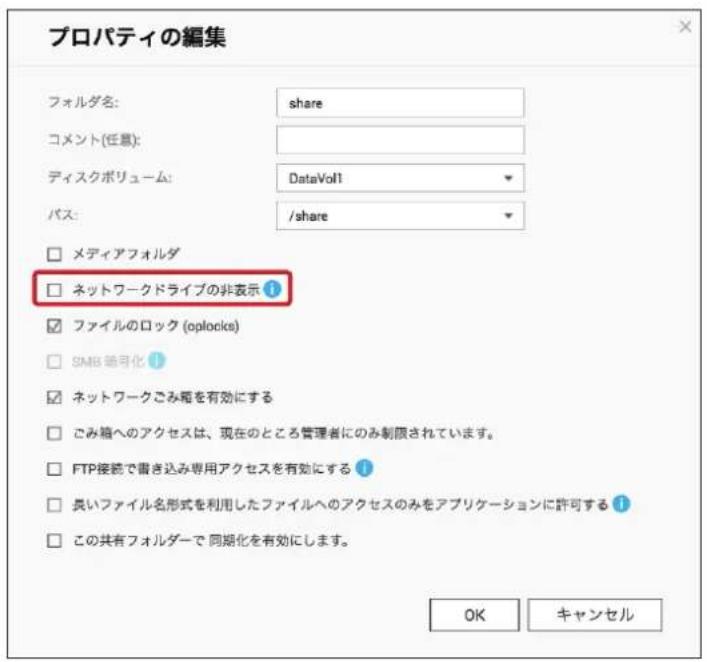707x662 pixels.
Task: Enable the メディアフォルダ checkbox
Action: pyautogui.click(x=54, y=254)
